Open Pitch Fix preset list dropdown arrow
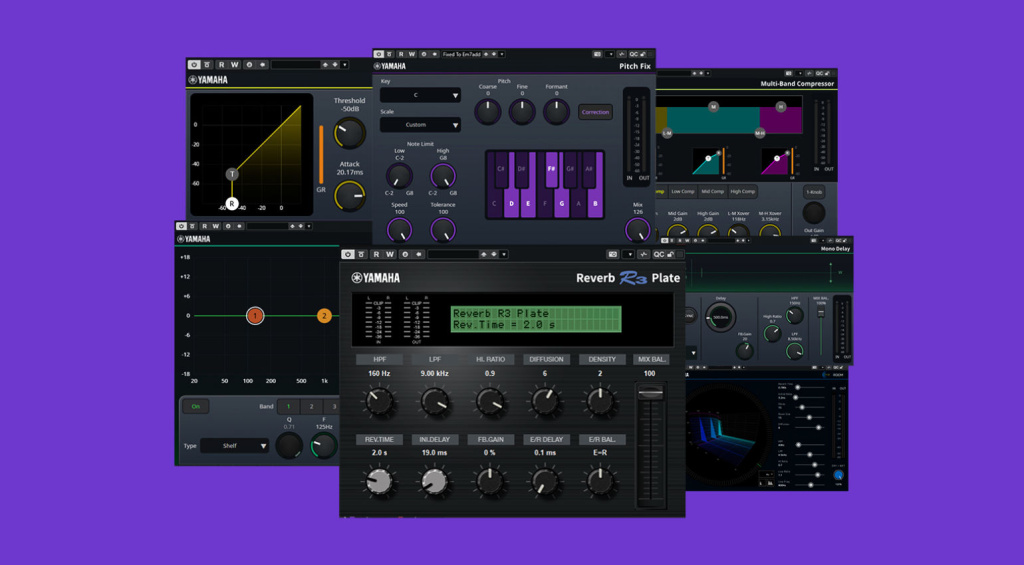This screenshot has height=565, width=1024. tap(502, 54)
